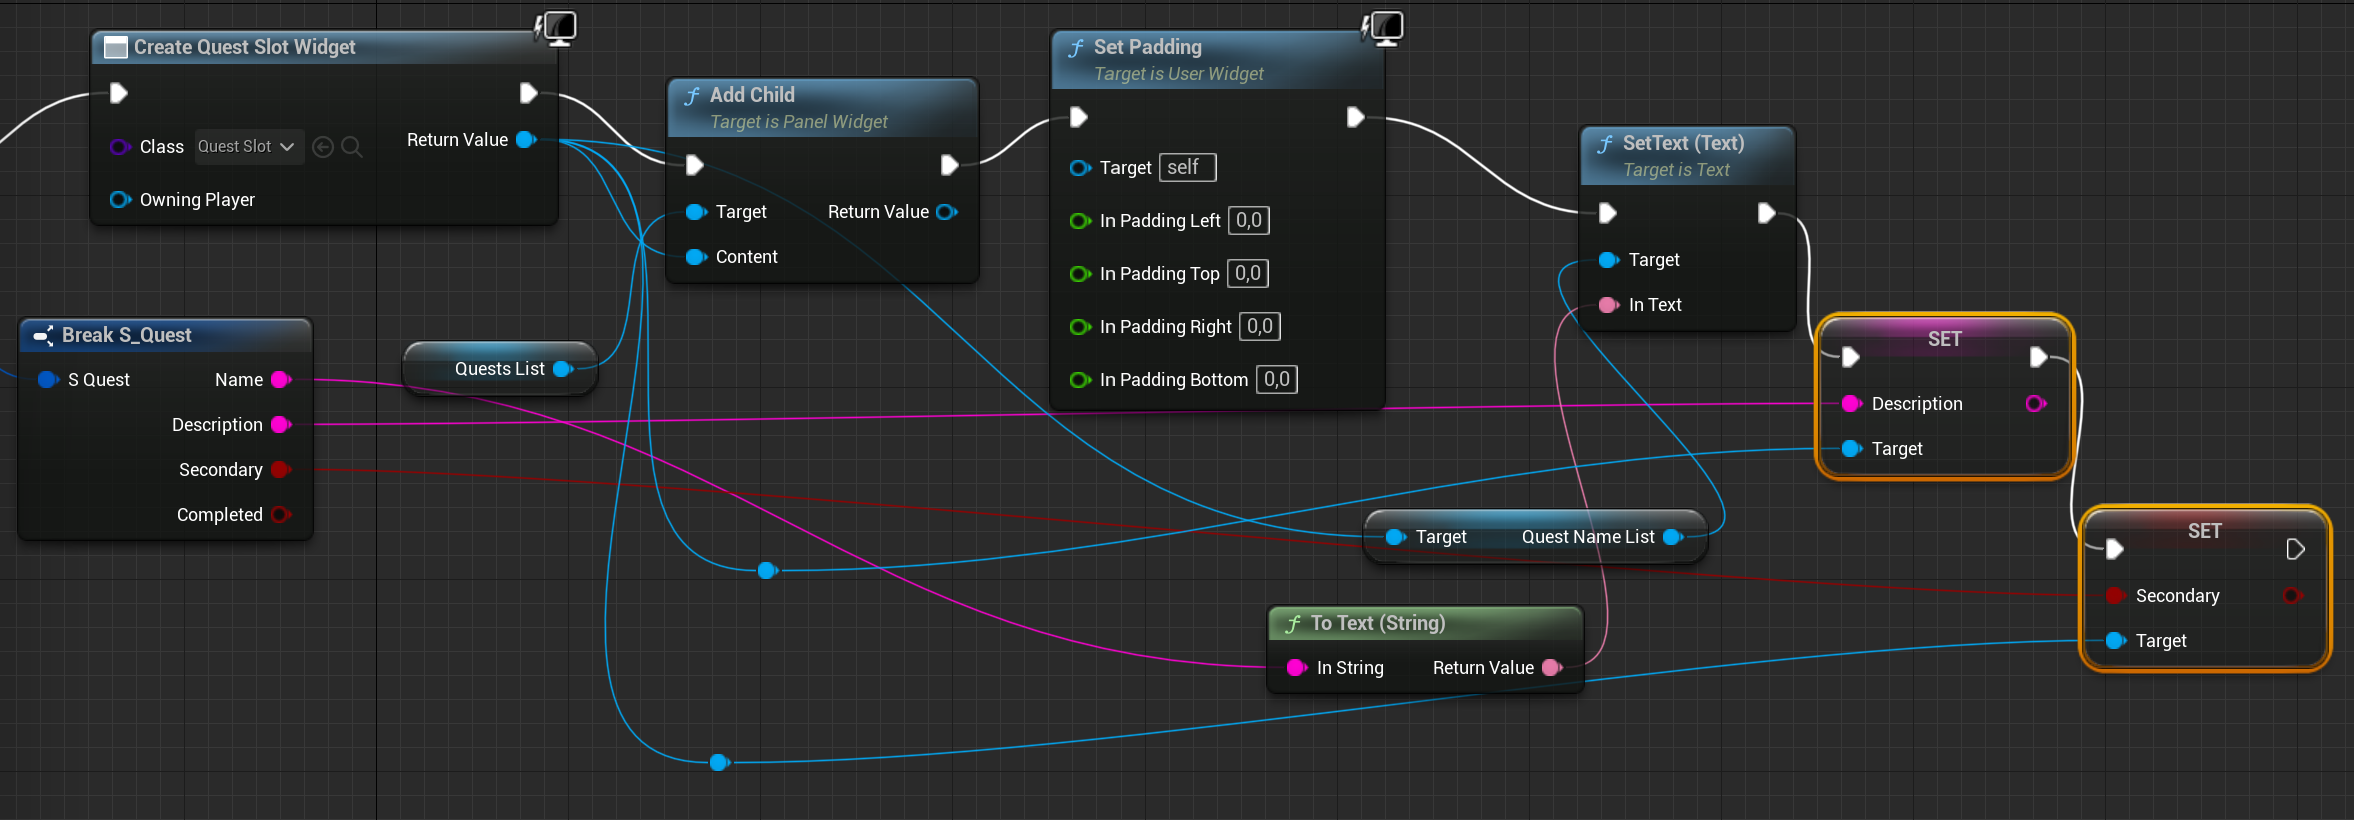Viewport: 2354px width, 820px height.
Task: Click the In Padding Right value field
Action: click(1260, 326)
